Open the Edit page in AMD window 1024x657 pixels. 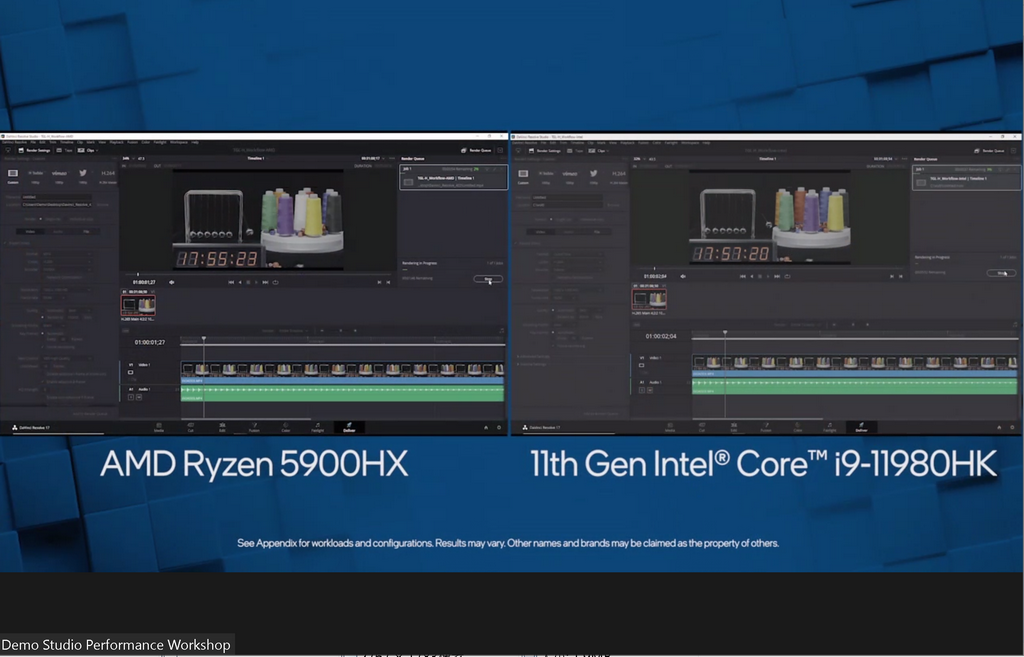[222, 428]
